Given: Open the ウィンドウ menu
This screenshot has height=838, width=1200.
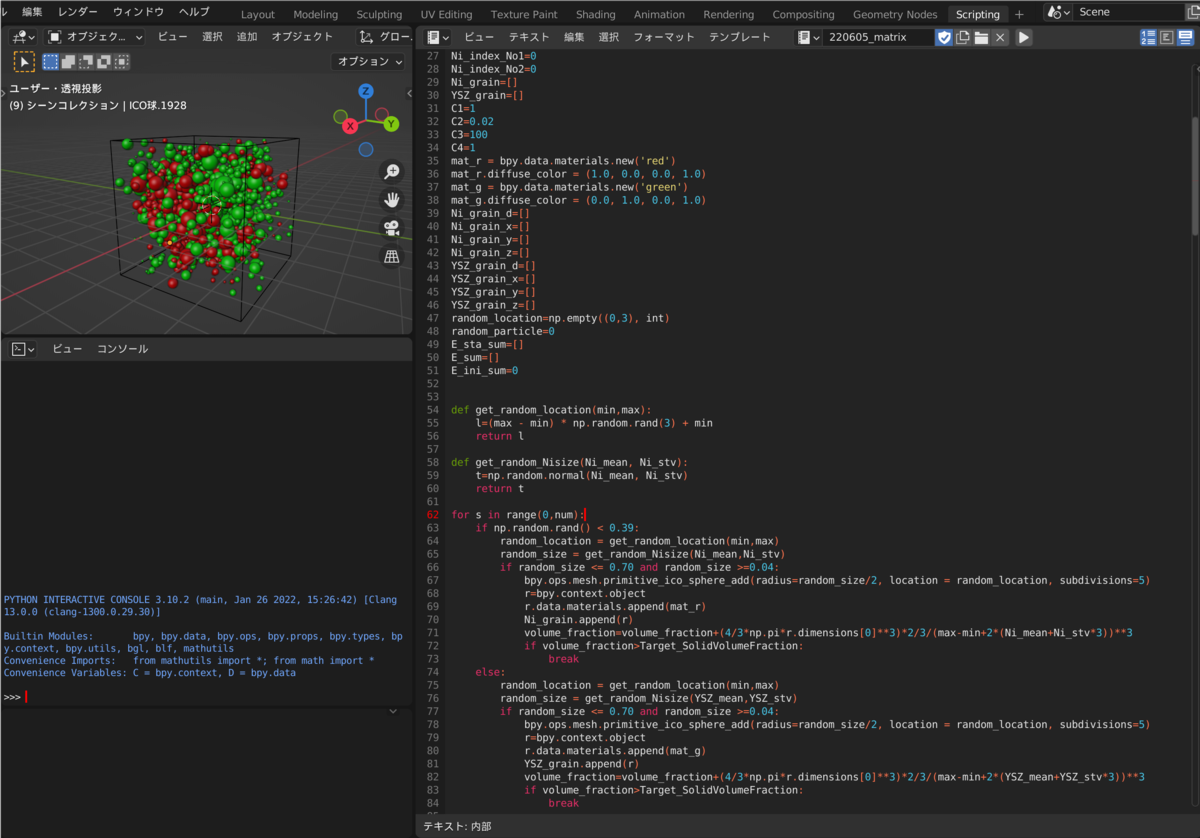Looking at the screenshot, I should [x=138, y=12].
